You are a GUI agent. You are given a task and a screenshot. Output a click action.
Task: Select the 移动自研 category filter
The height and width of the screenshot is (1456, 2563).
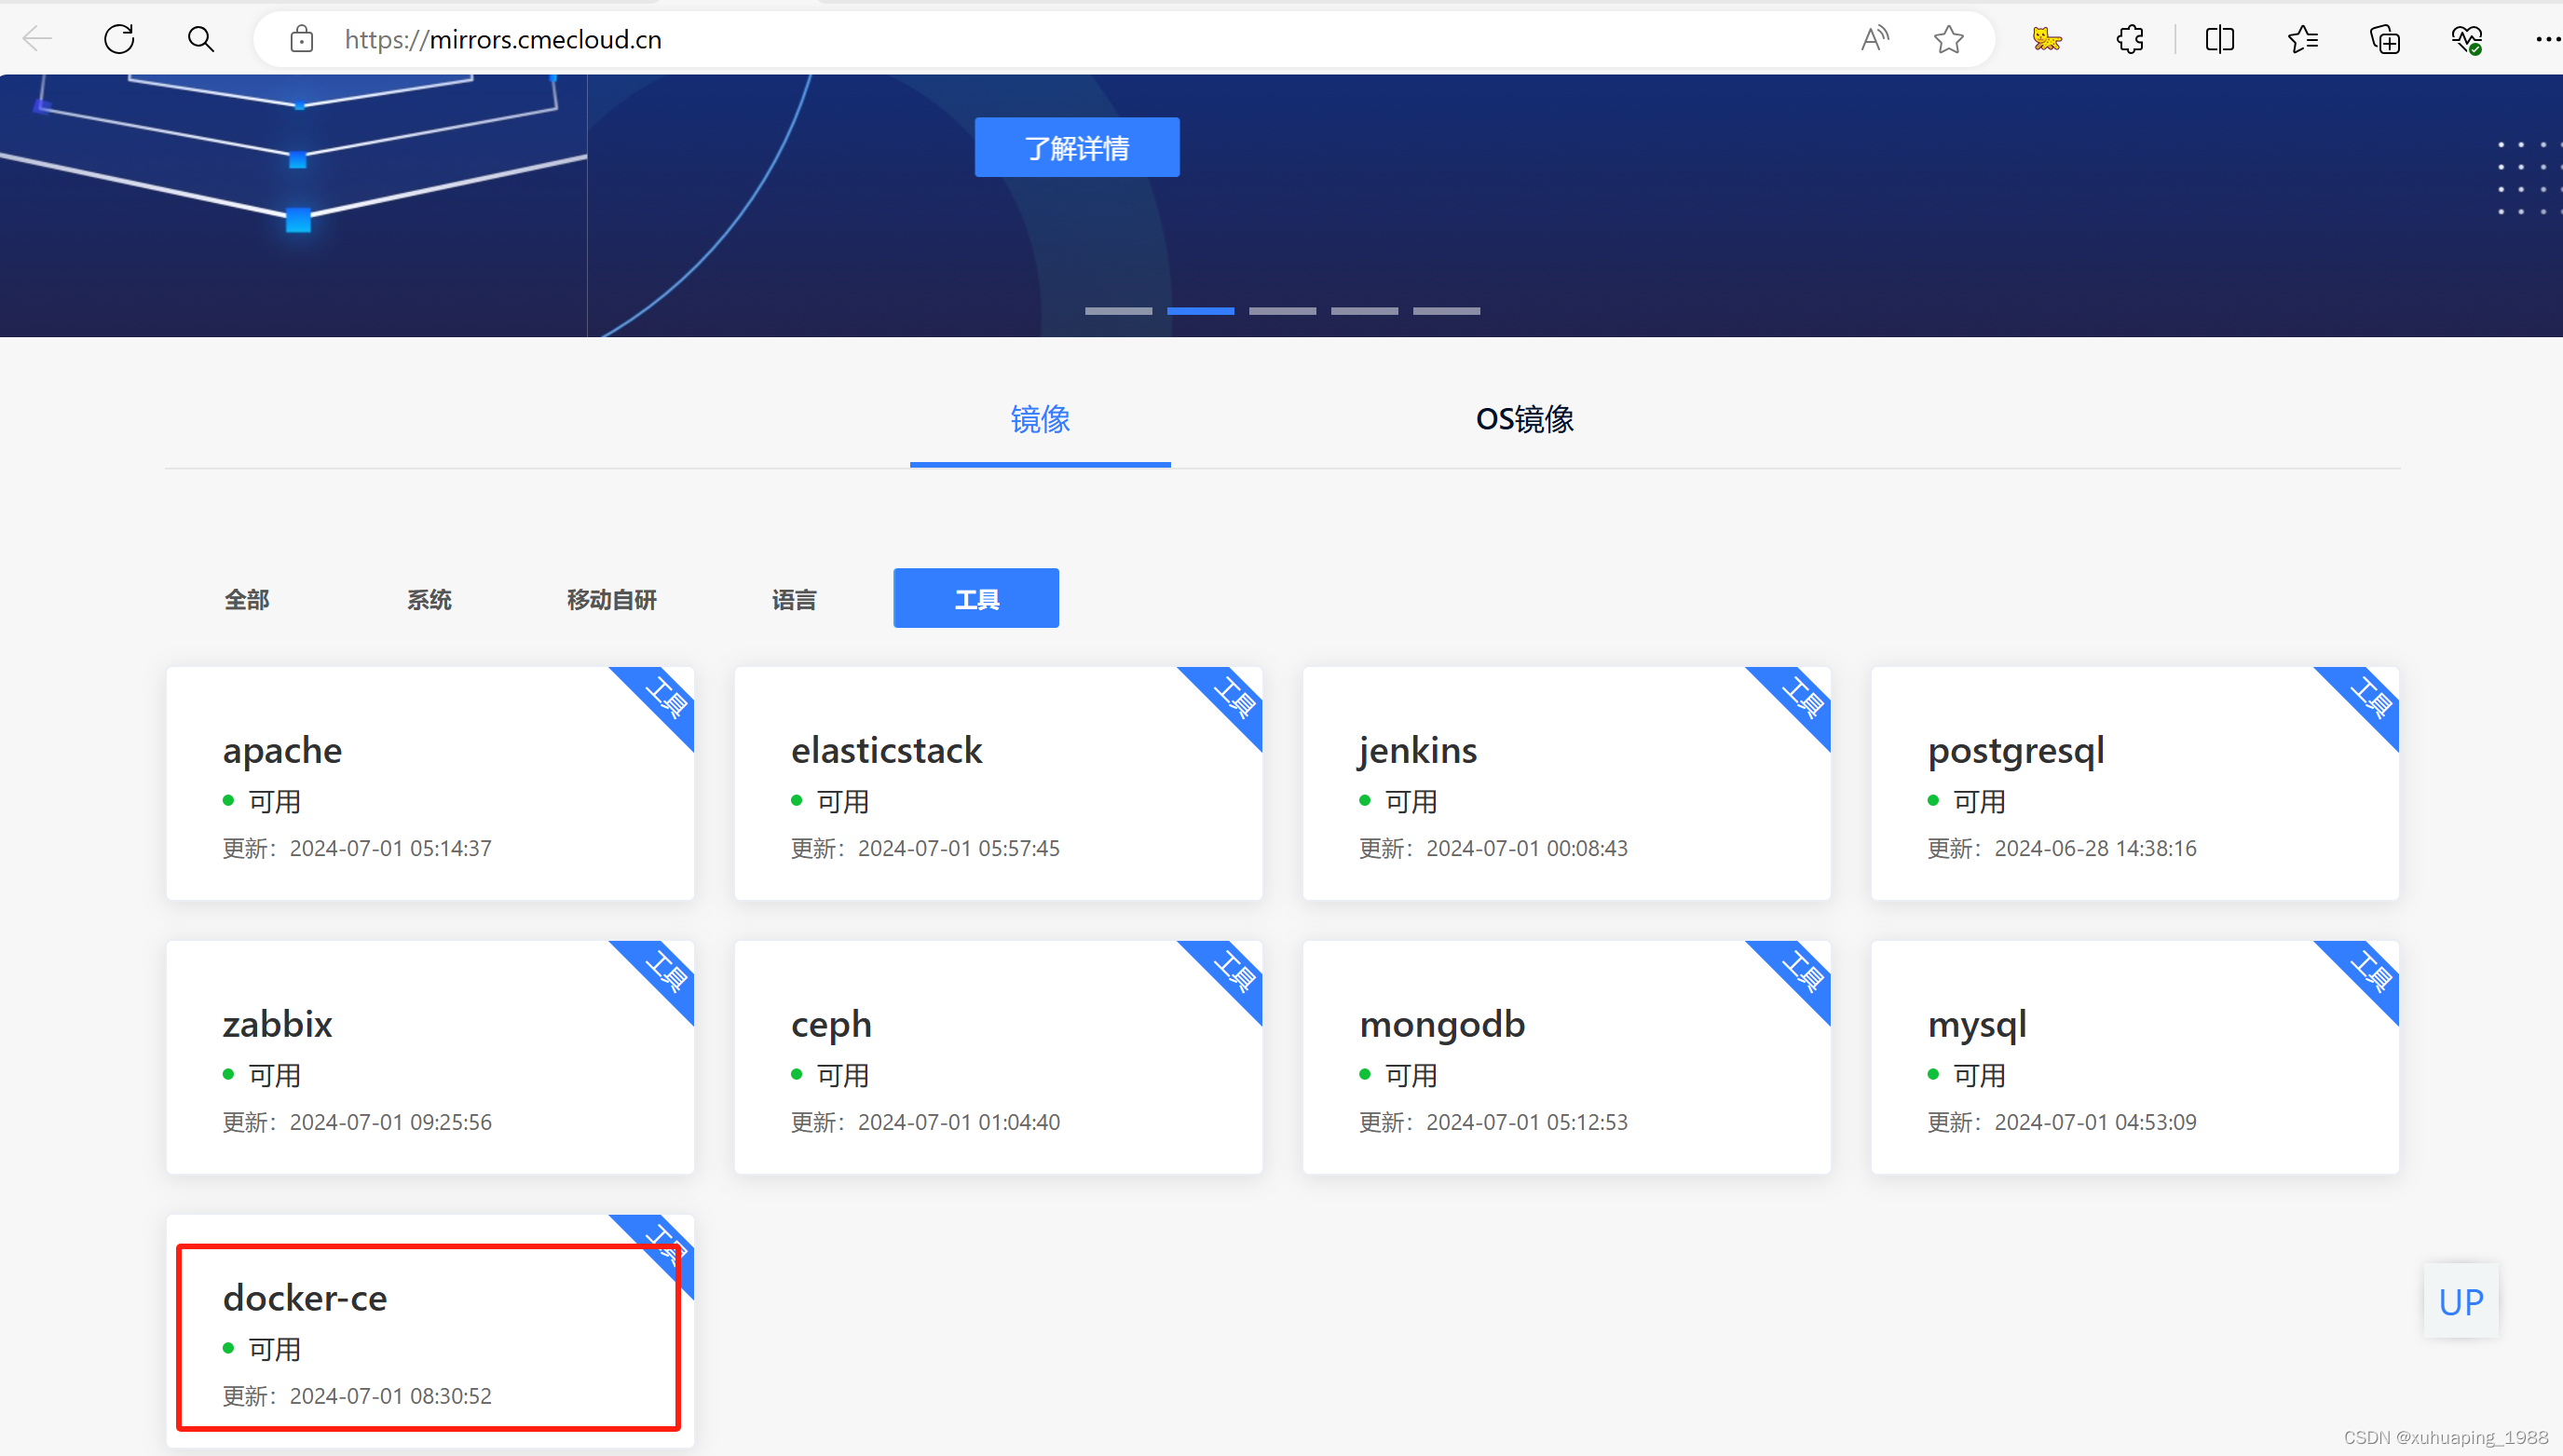coord(612,599)
